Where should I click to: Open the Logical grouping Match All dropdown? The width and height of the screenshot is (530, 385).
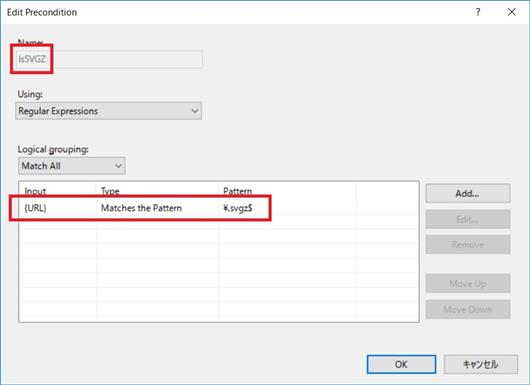point(72,166)
